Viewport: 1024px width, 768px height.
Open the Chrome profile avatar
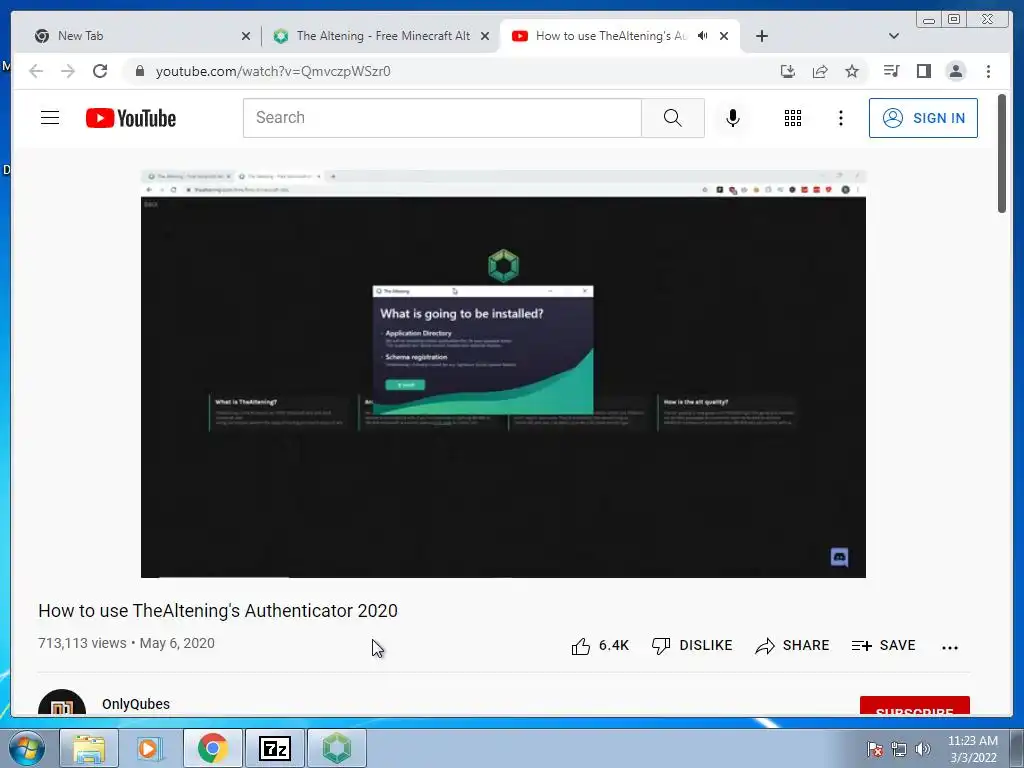(955, 71)
